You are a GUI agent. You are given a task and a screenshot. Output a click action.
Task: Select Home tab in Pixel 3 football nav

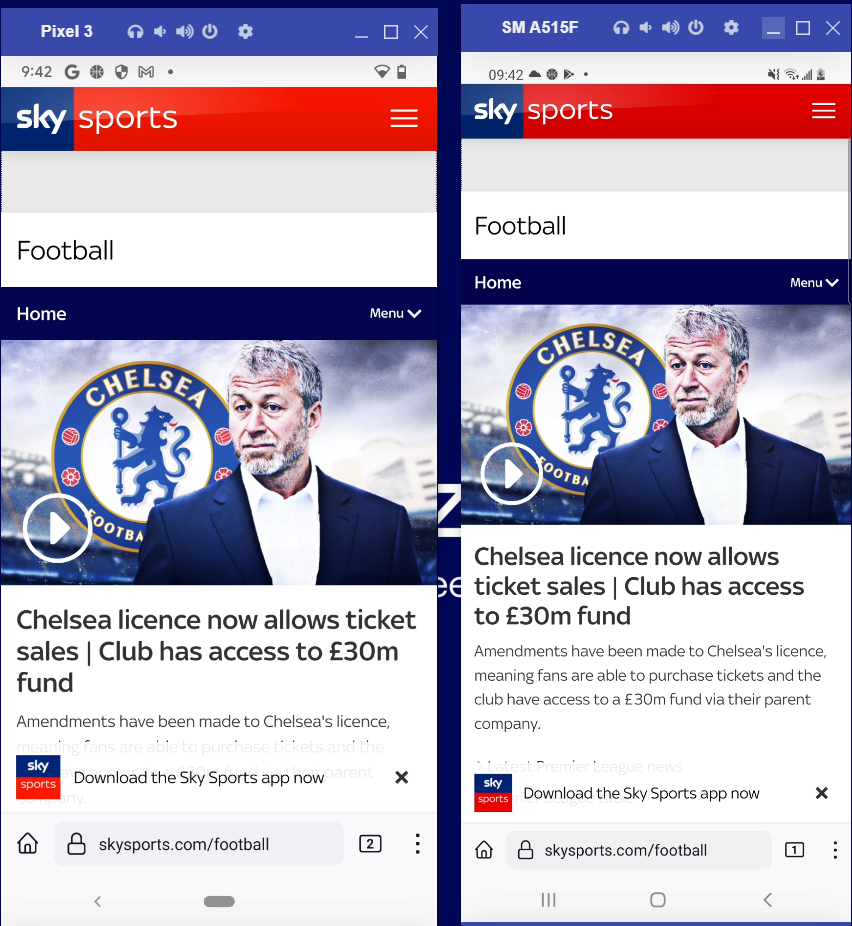pos(41,314)
